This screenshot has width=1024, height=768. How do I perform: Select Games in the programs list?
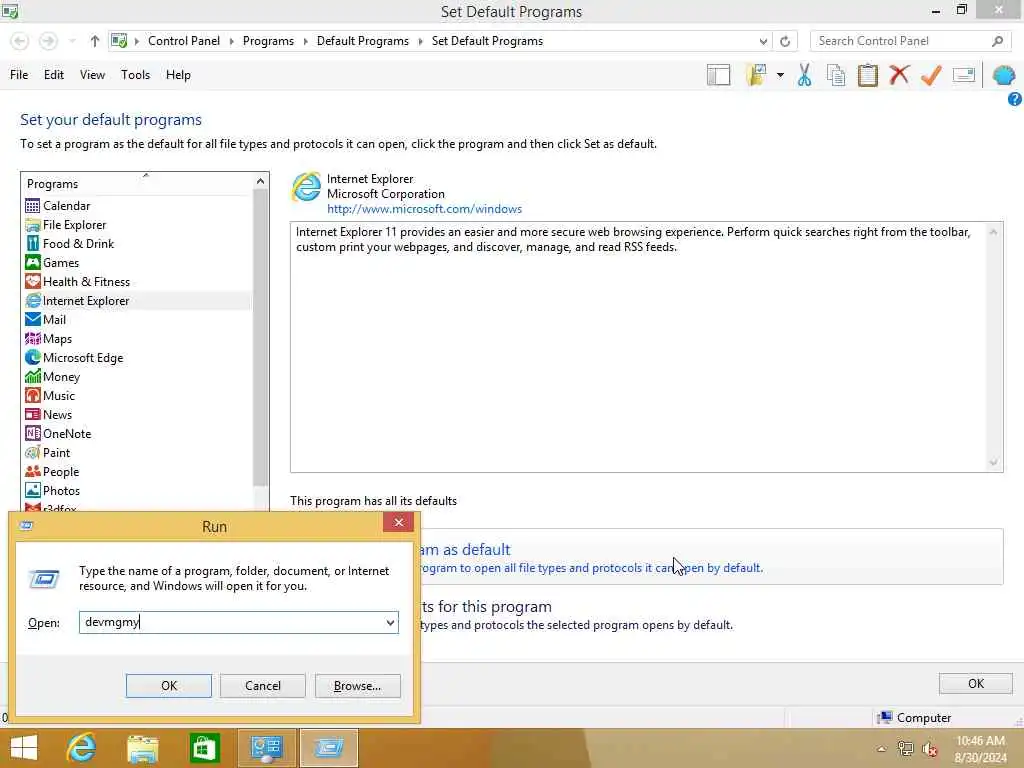click(x=61, y=263)
